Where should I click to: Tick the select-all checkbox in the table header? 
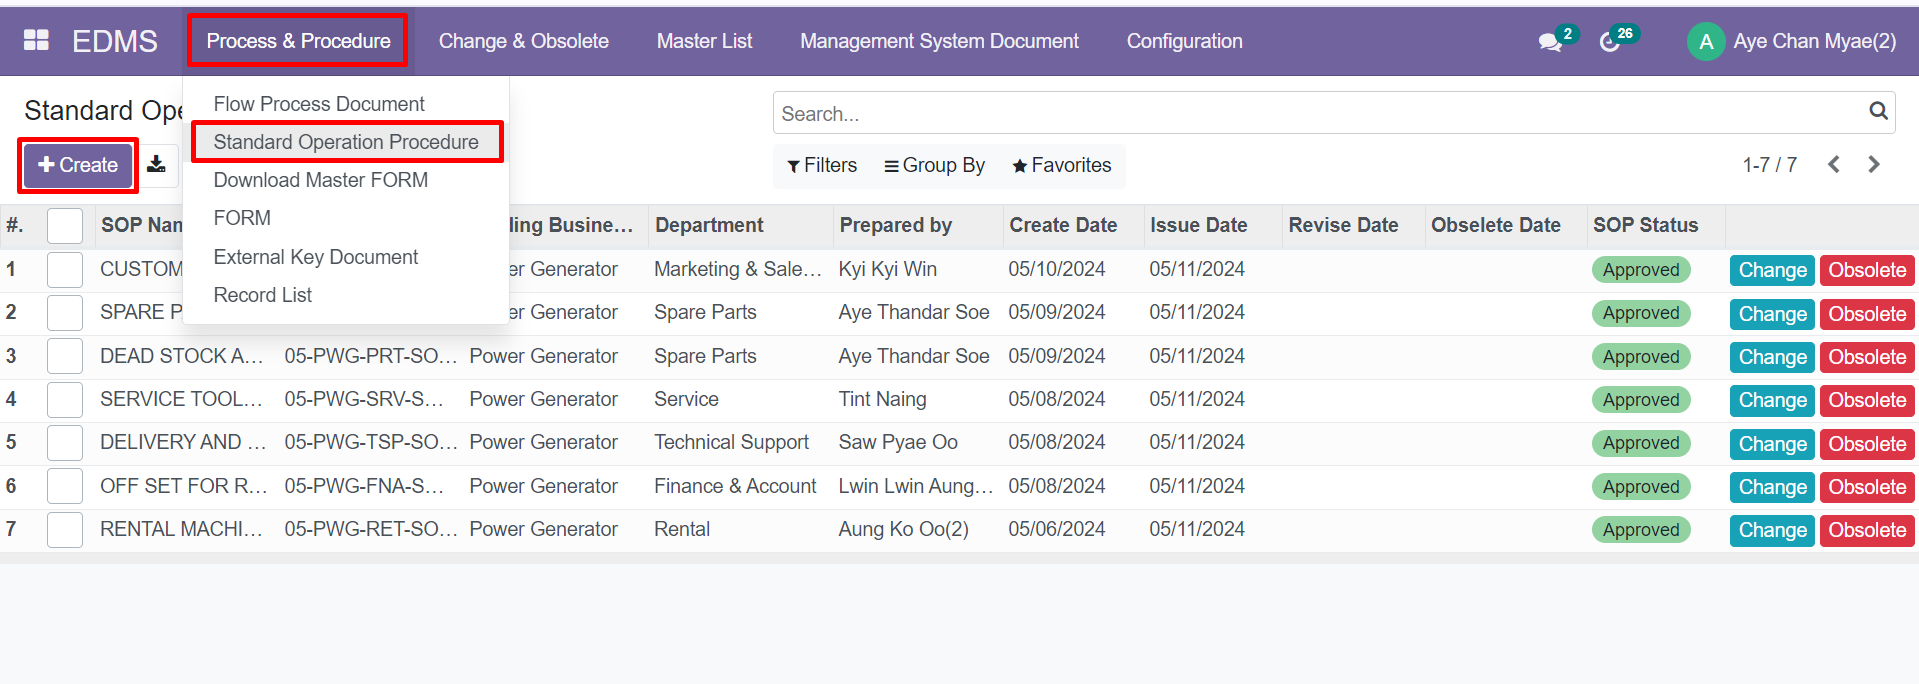click(65, 226)
